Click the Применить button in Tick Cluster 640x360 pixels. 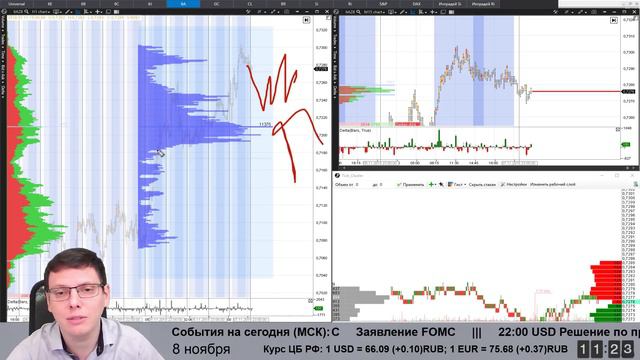click(x=410, y=184)
